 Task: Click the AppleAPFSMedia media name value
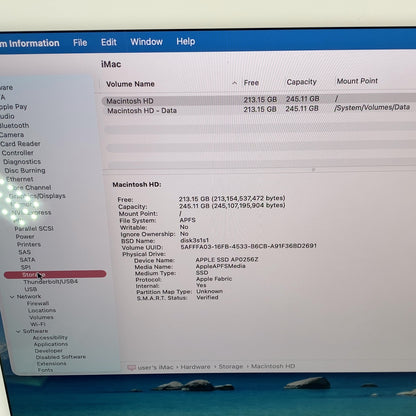click(x=221, y=266)
